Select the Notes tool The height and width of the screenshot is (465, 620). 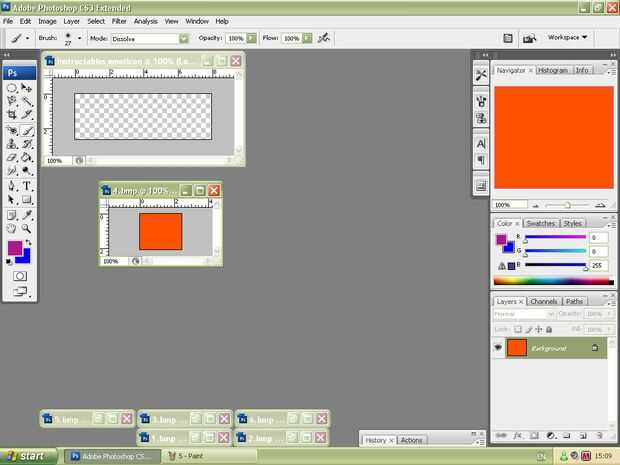(x=12, y=215)
